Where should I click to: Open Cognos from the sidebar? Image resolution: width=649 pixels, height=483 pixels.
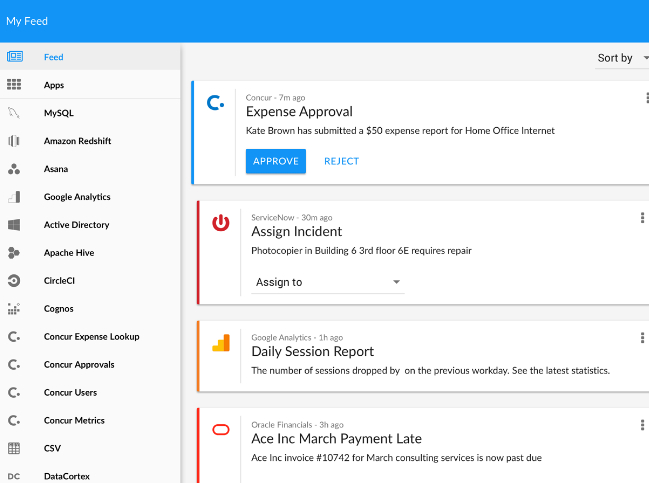tap(90, 309)
